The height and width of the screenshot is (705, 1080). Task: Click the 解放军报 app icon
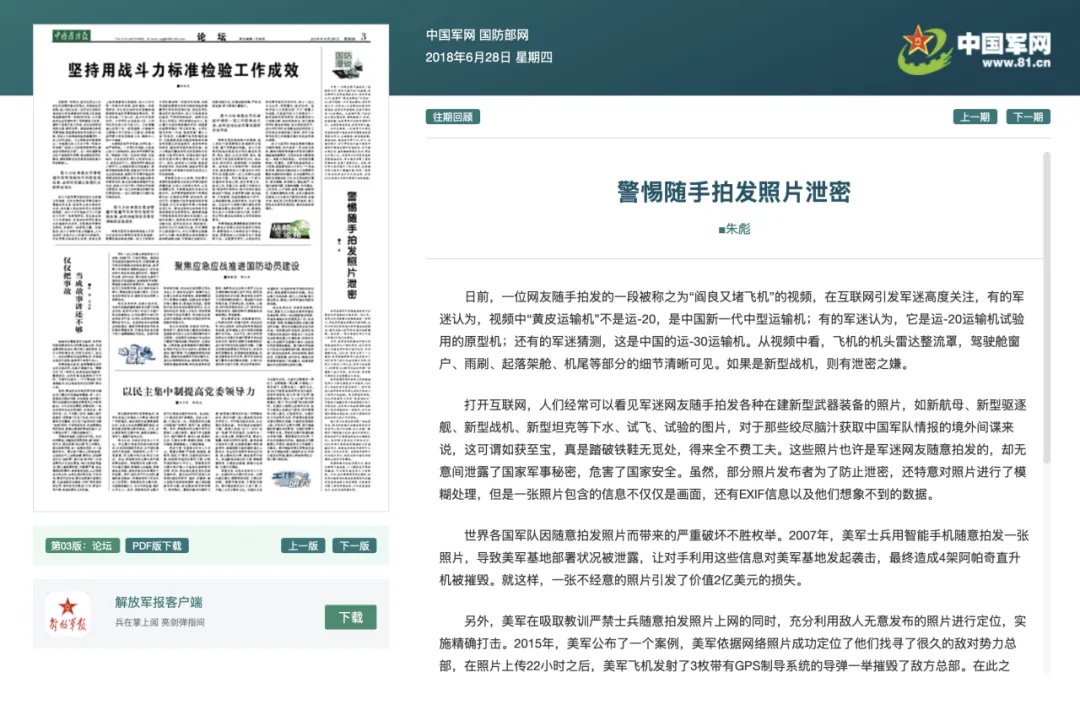(x=68, y=613)
